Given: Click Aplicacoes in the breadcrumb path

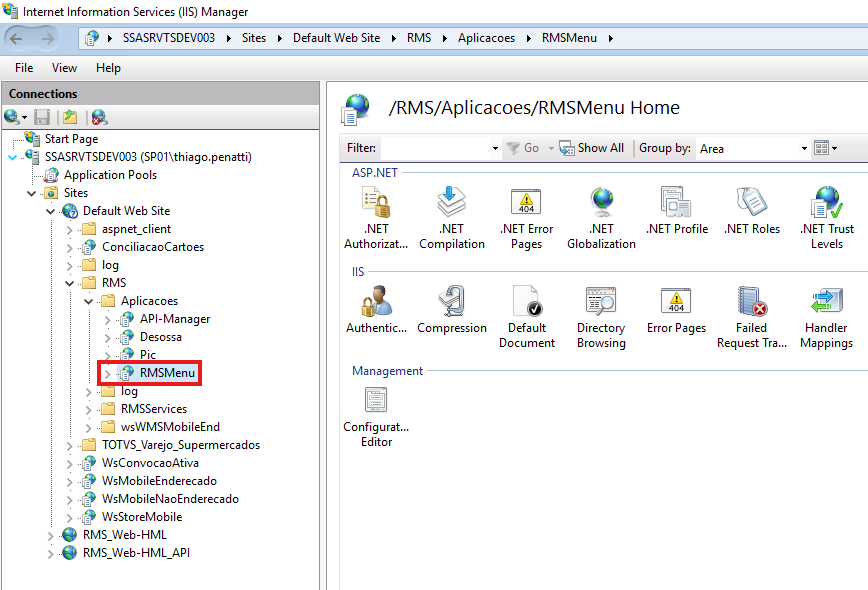Looking at the screenshot, I should point(486,38).
